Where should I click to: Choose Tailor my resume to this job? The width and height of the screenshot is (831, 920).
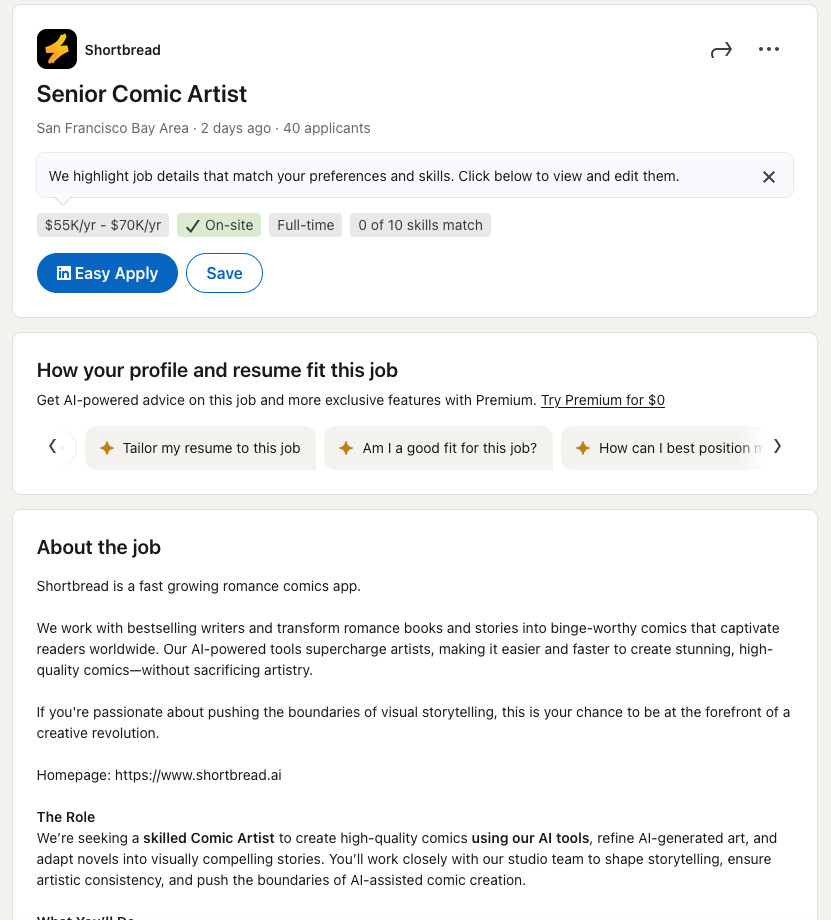[x=200, y=448]
